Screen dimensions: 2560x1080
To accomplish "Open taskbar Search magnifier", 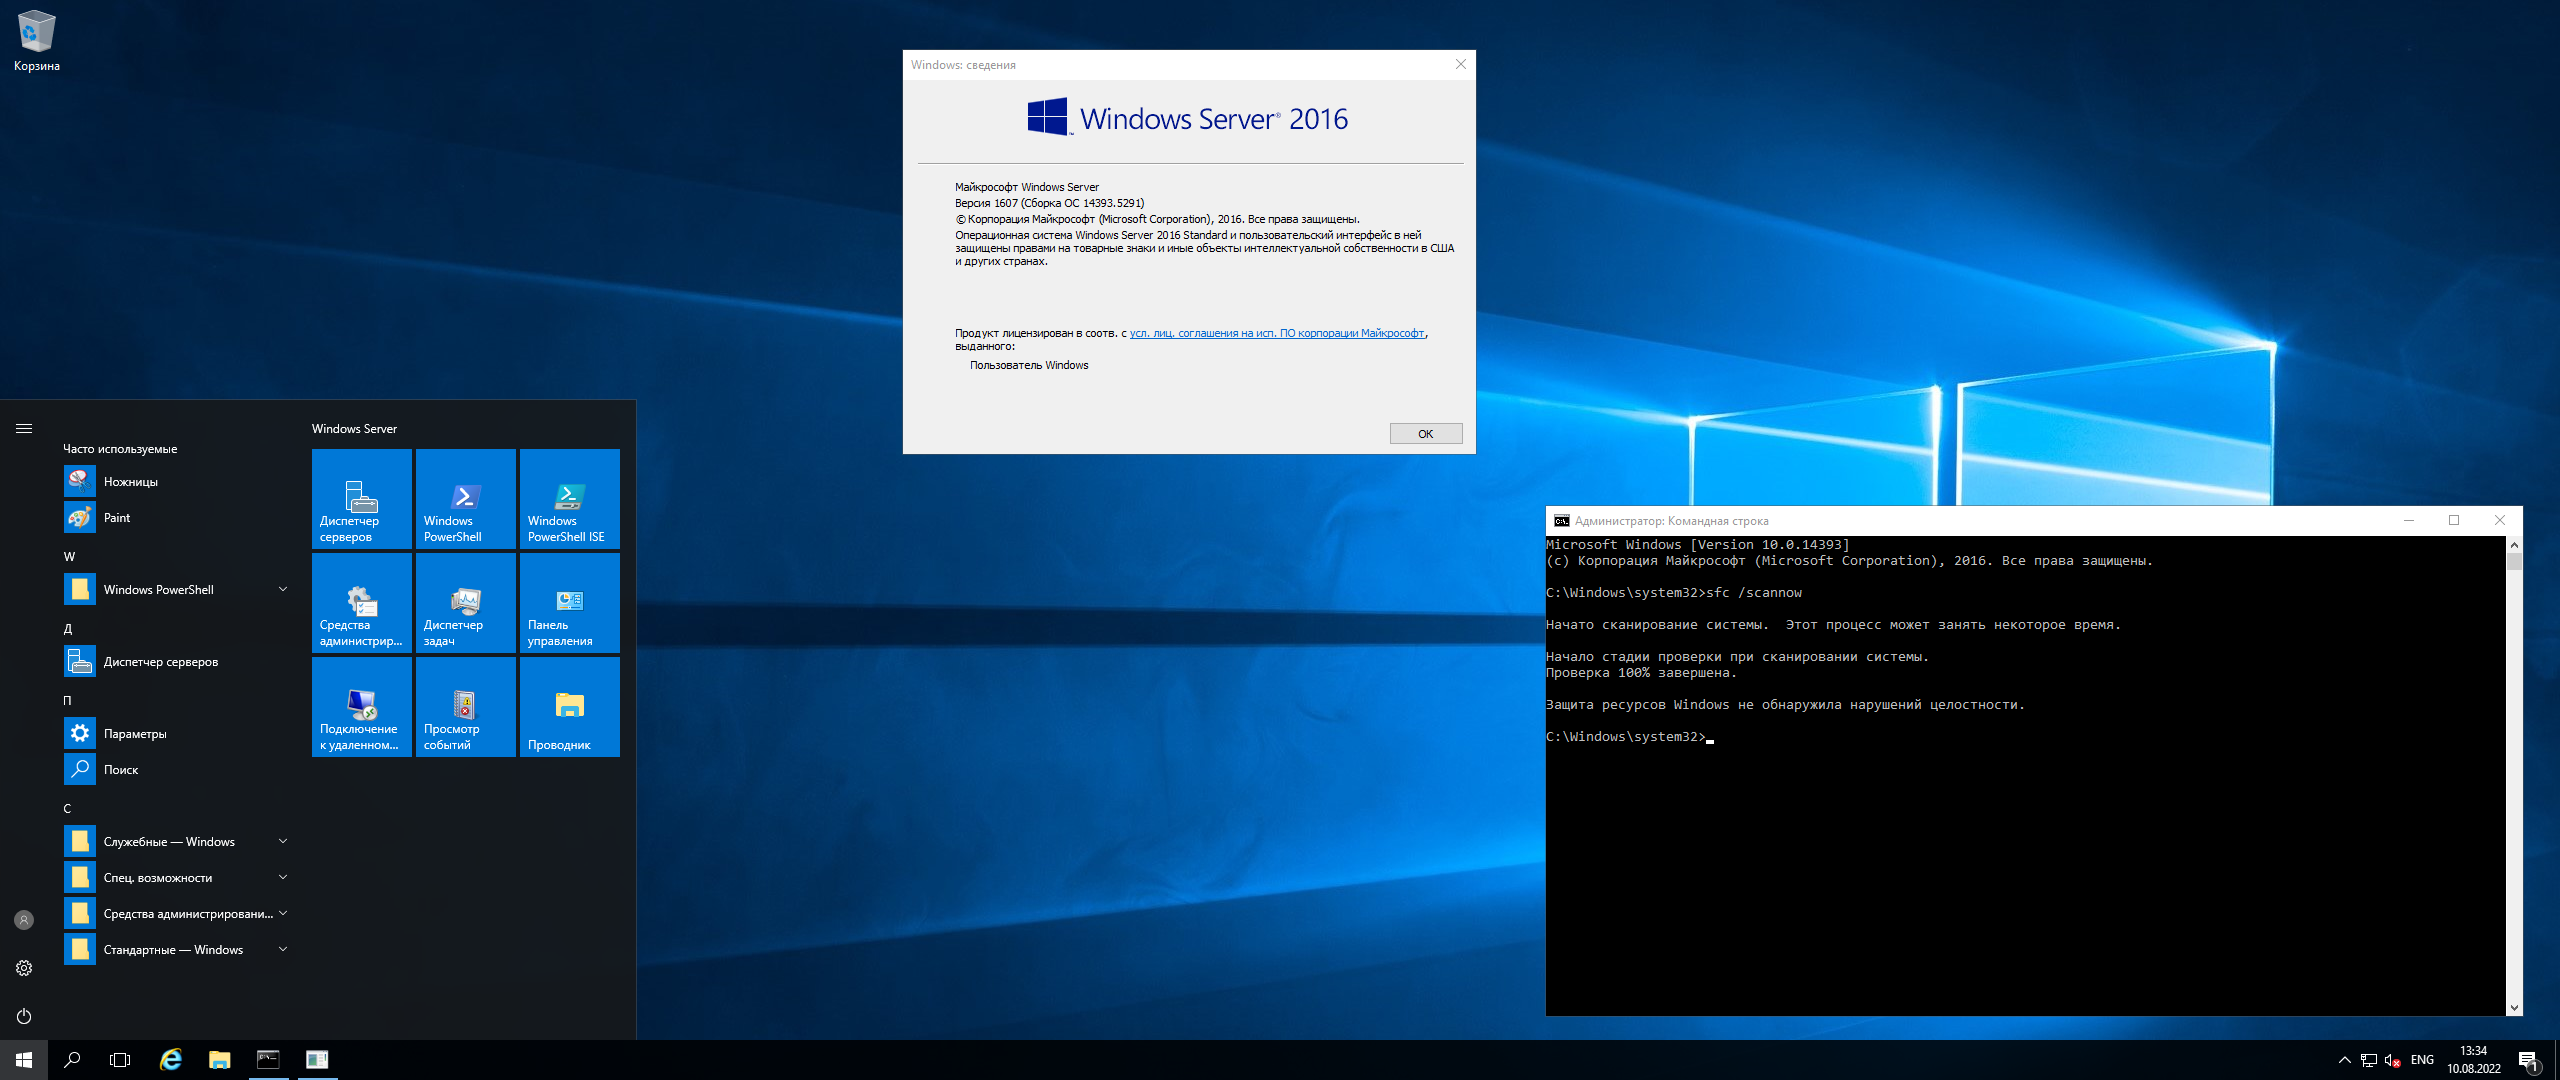I will pyautogui.click(x=72, y=1060).
